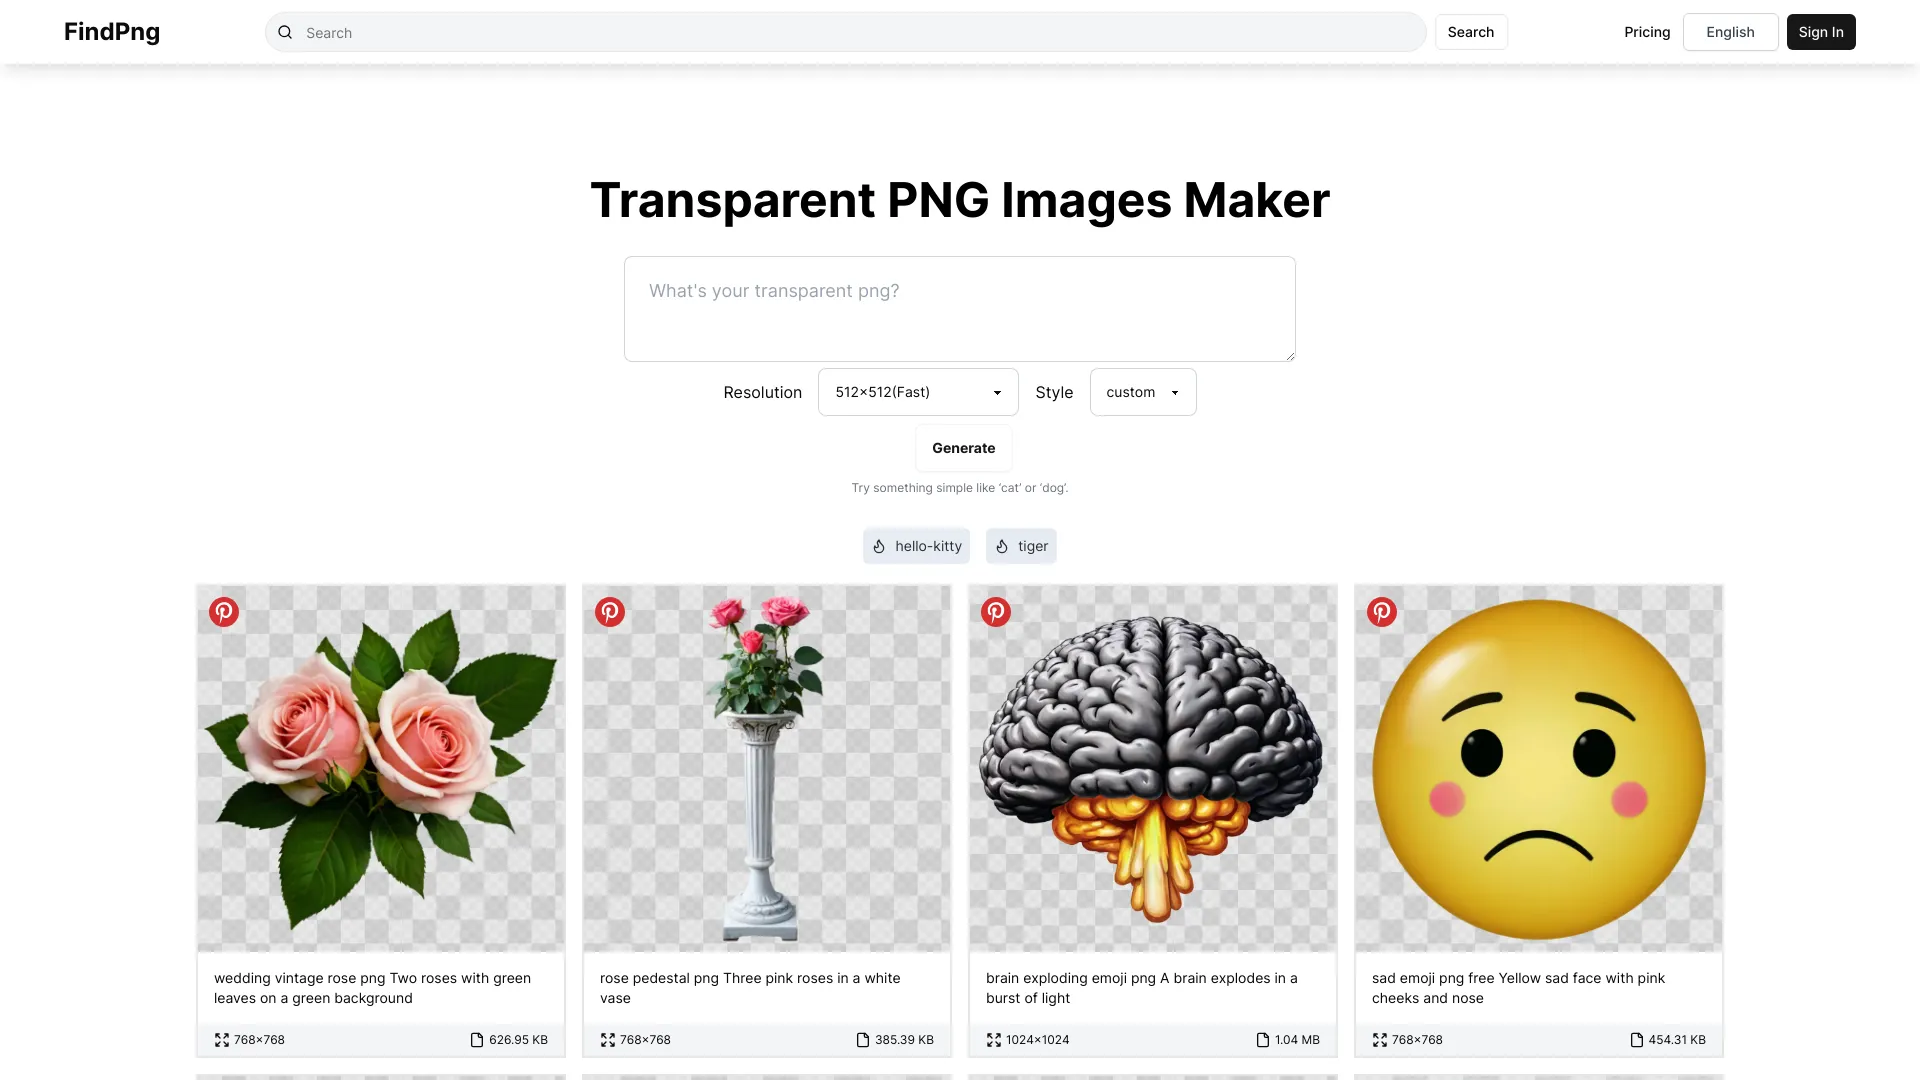Screen dimensions: 1920x1080
Task: Switch language via the English selector
Action: [x=1730, y=31]
